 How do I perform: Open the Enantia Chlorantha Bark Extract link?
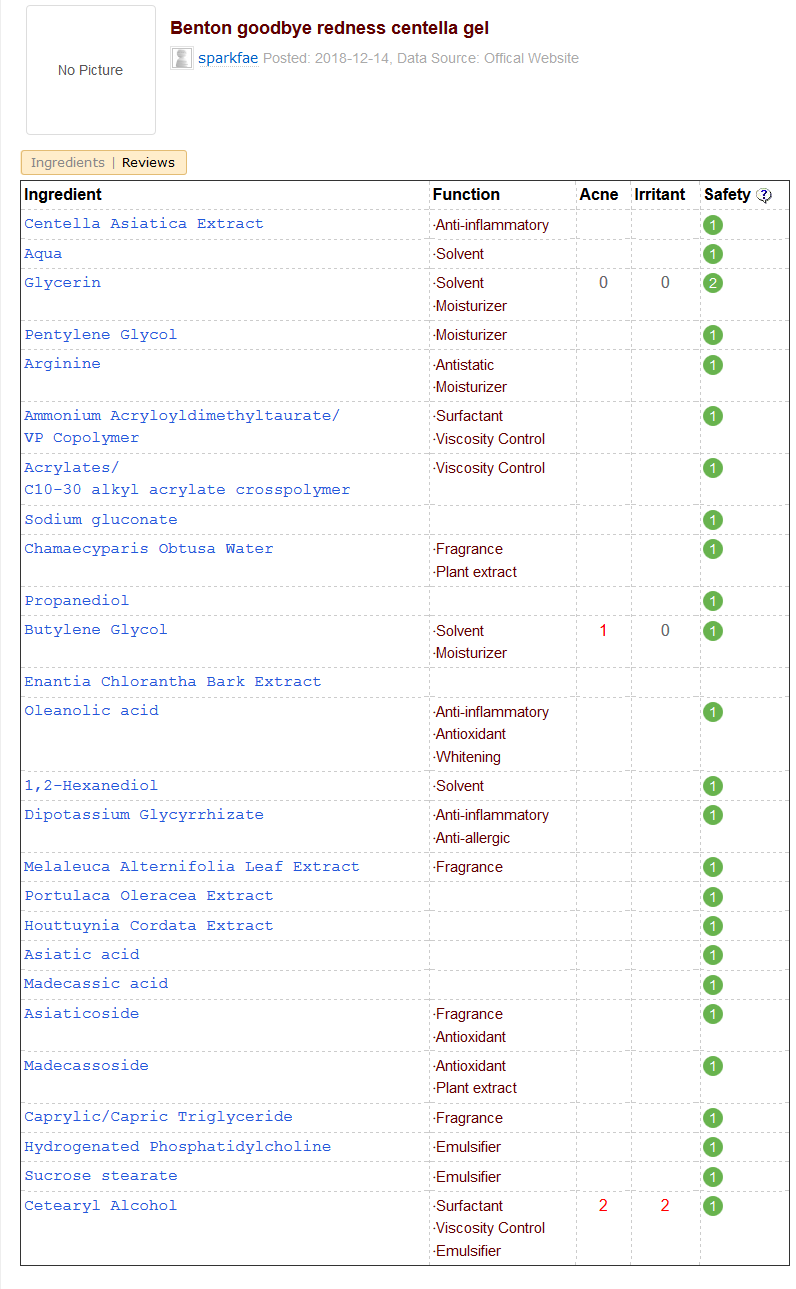click(173, 682)
